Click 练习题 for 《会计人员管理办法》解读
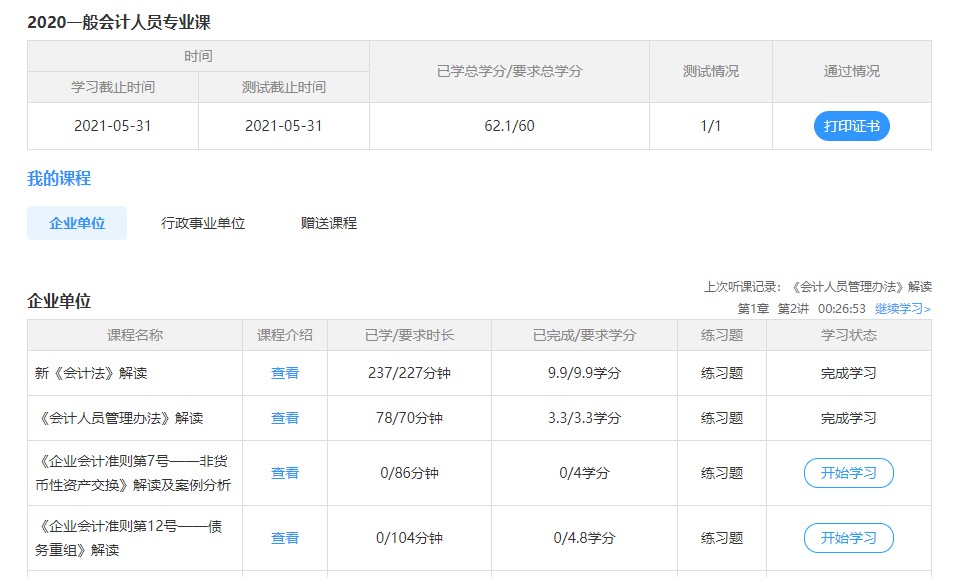 click(720, 417)
